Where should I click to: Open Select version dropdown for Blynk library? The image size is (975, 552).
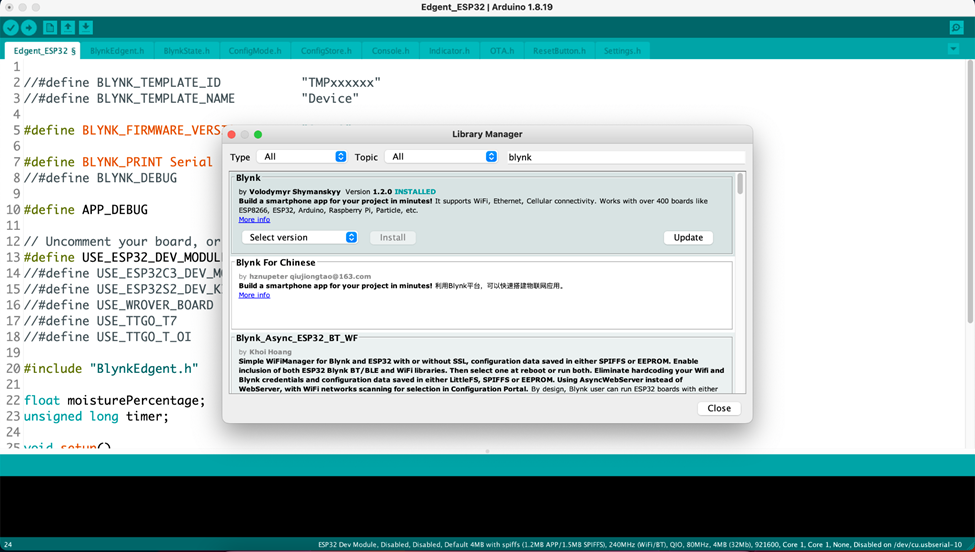(300, 237)
